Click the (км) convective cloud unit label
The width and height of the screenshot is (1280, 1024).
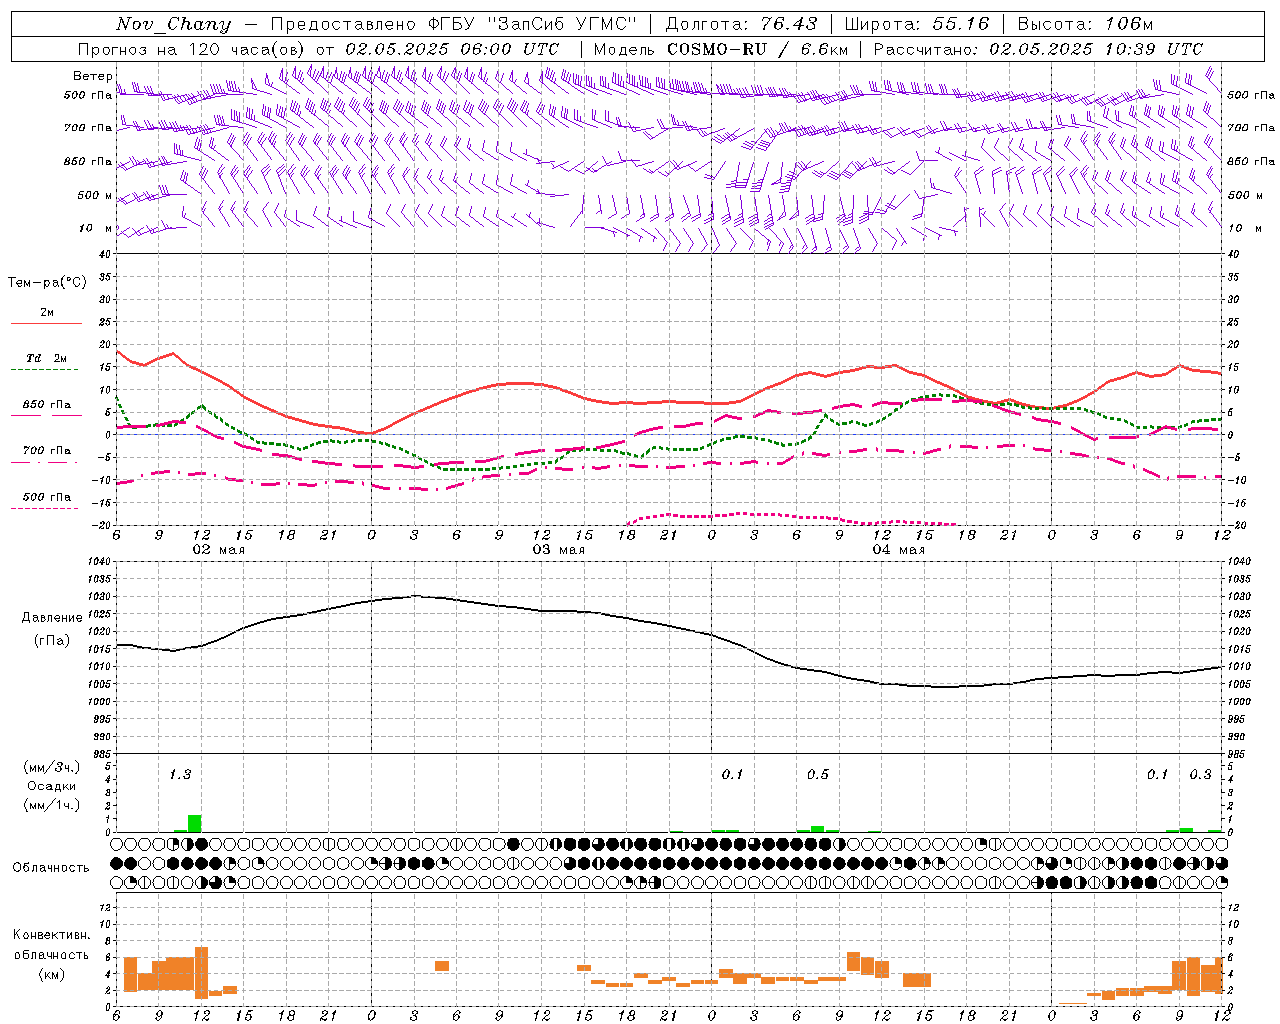coord(51,974)
